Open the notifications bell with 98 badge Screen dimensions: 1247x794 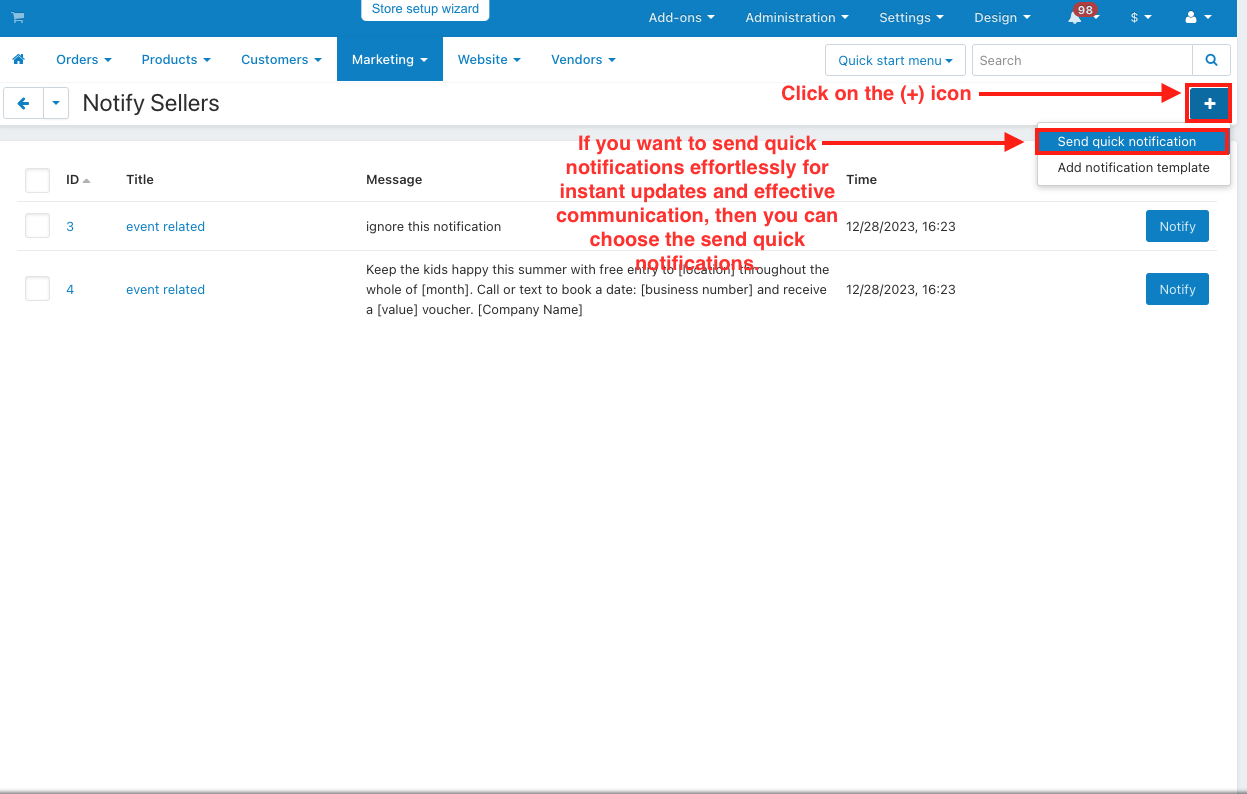1076,18
